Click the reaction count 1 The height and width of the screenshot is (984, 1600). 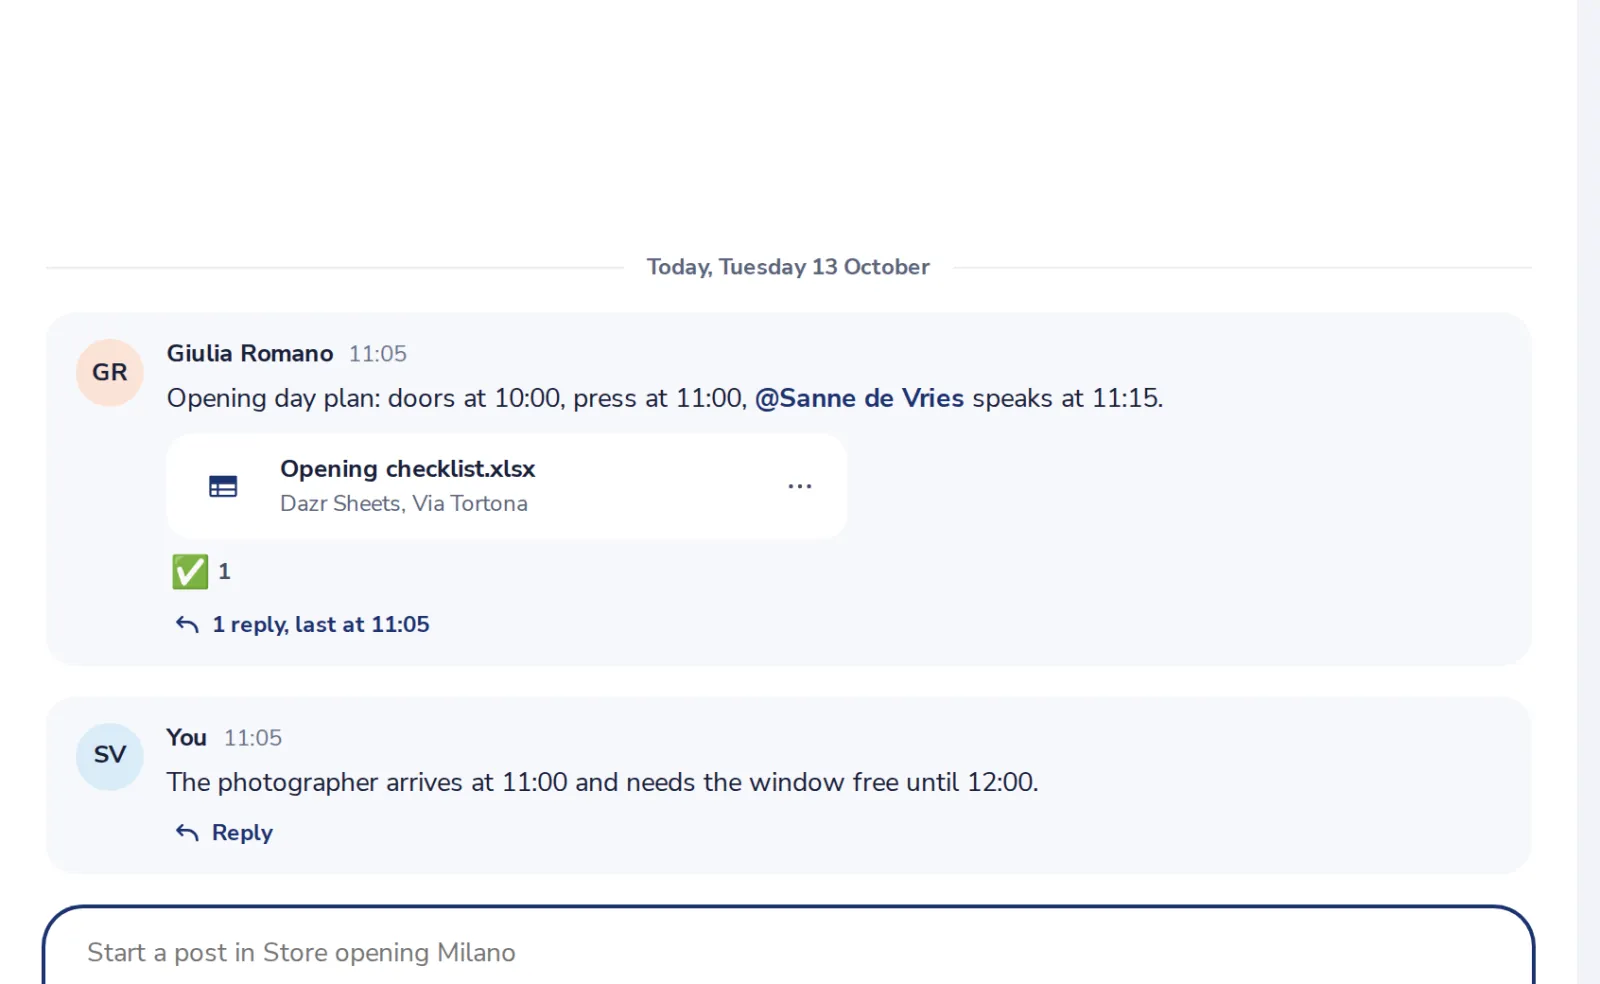[224, 572]
